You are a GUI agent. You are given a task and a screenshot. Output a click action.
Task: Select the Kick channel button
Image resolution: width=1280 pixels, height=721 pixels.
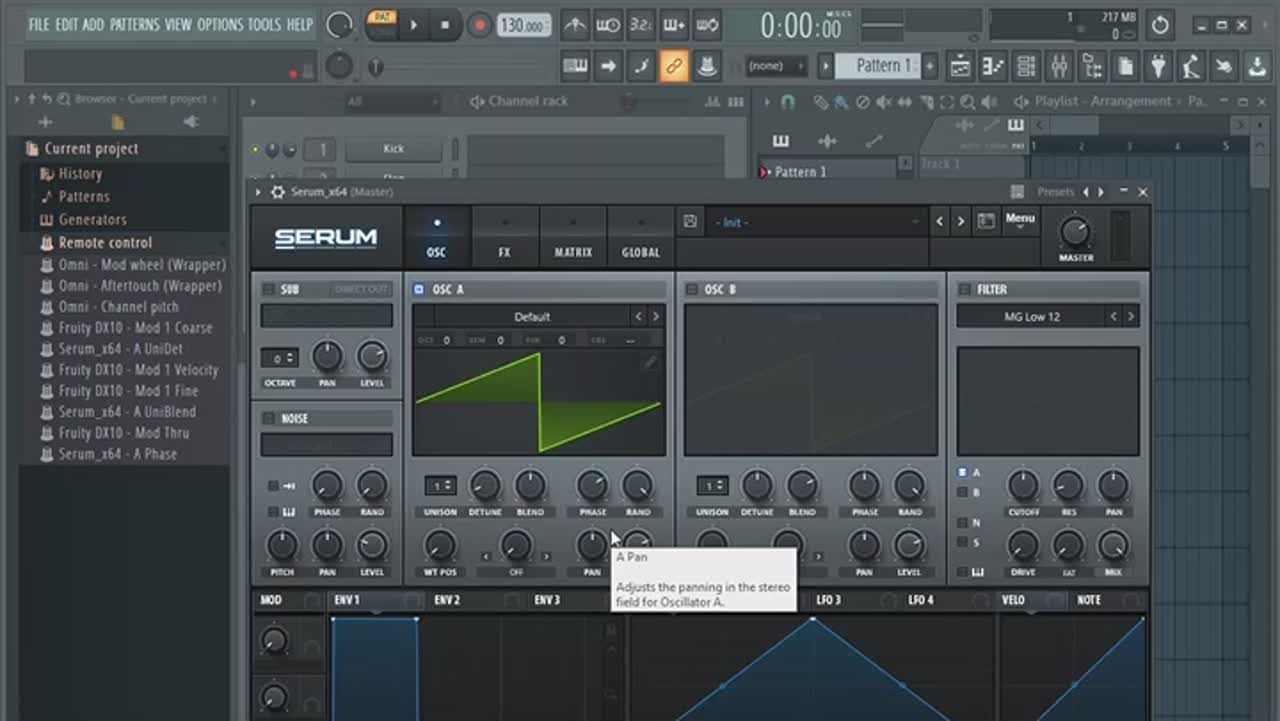coord(393,149)
